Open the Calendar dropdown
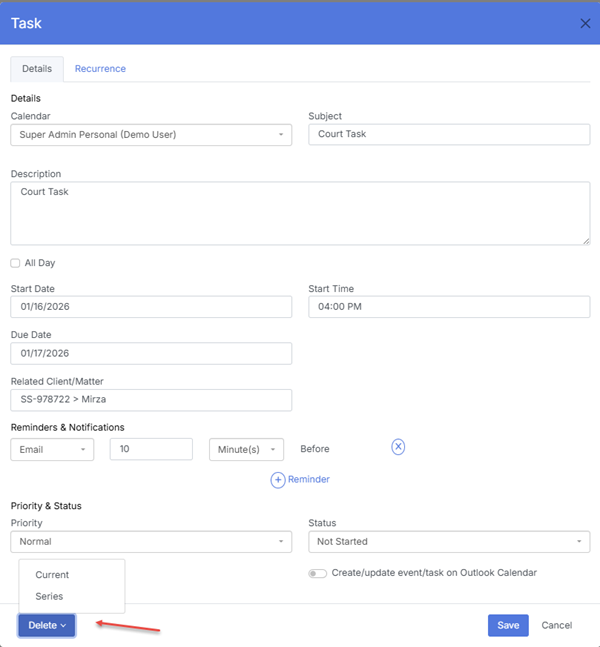Screen dimensions: 600x647 [151, 134]
